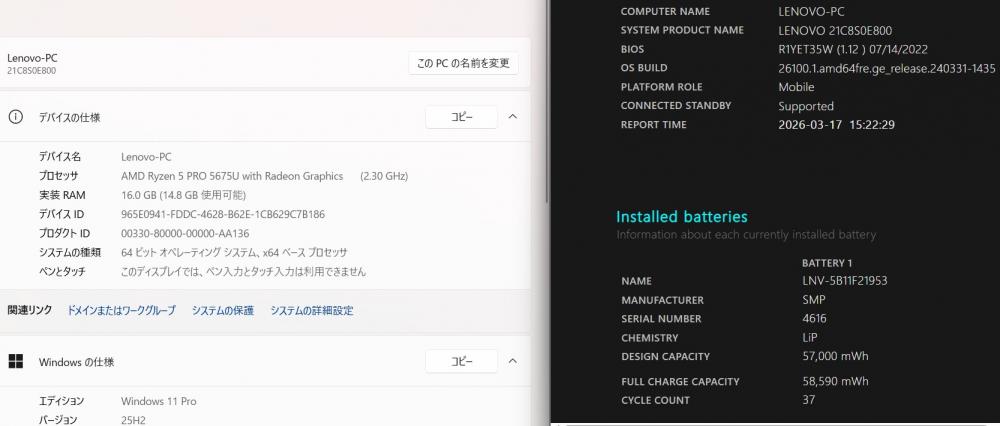
Task: Select battery manufacturer SMP
Action: pos(814,300)
